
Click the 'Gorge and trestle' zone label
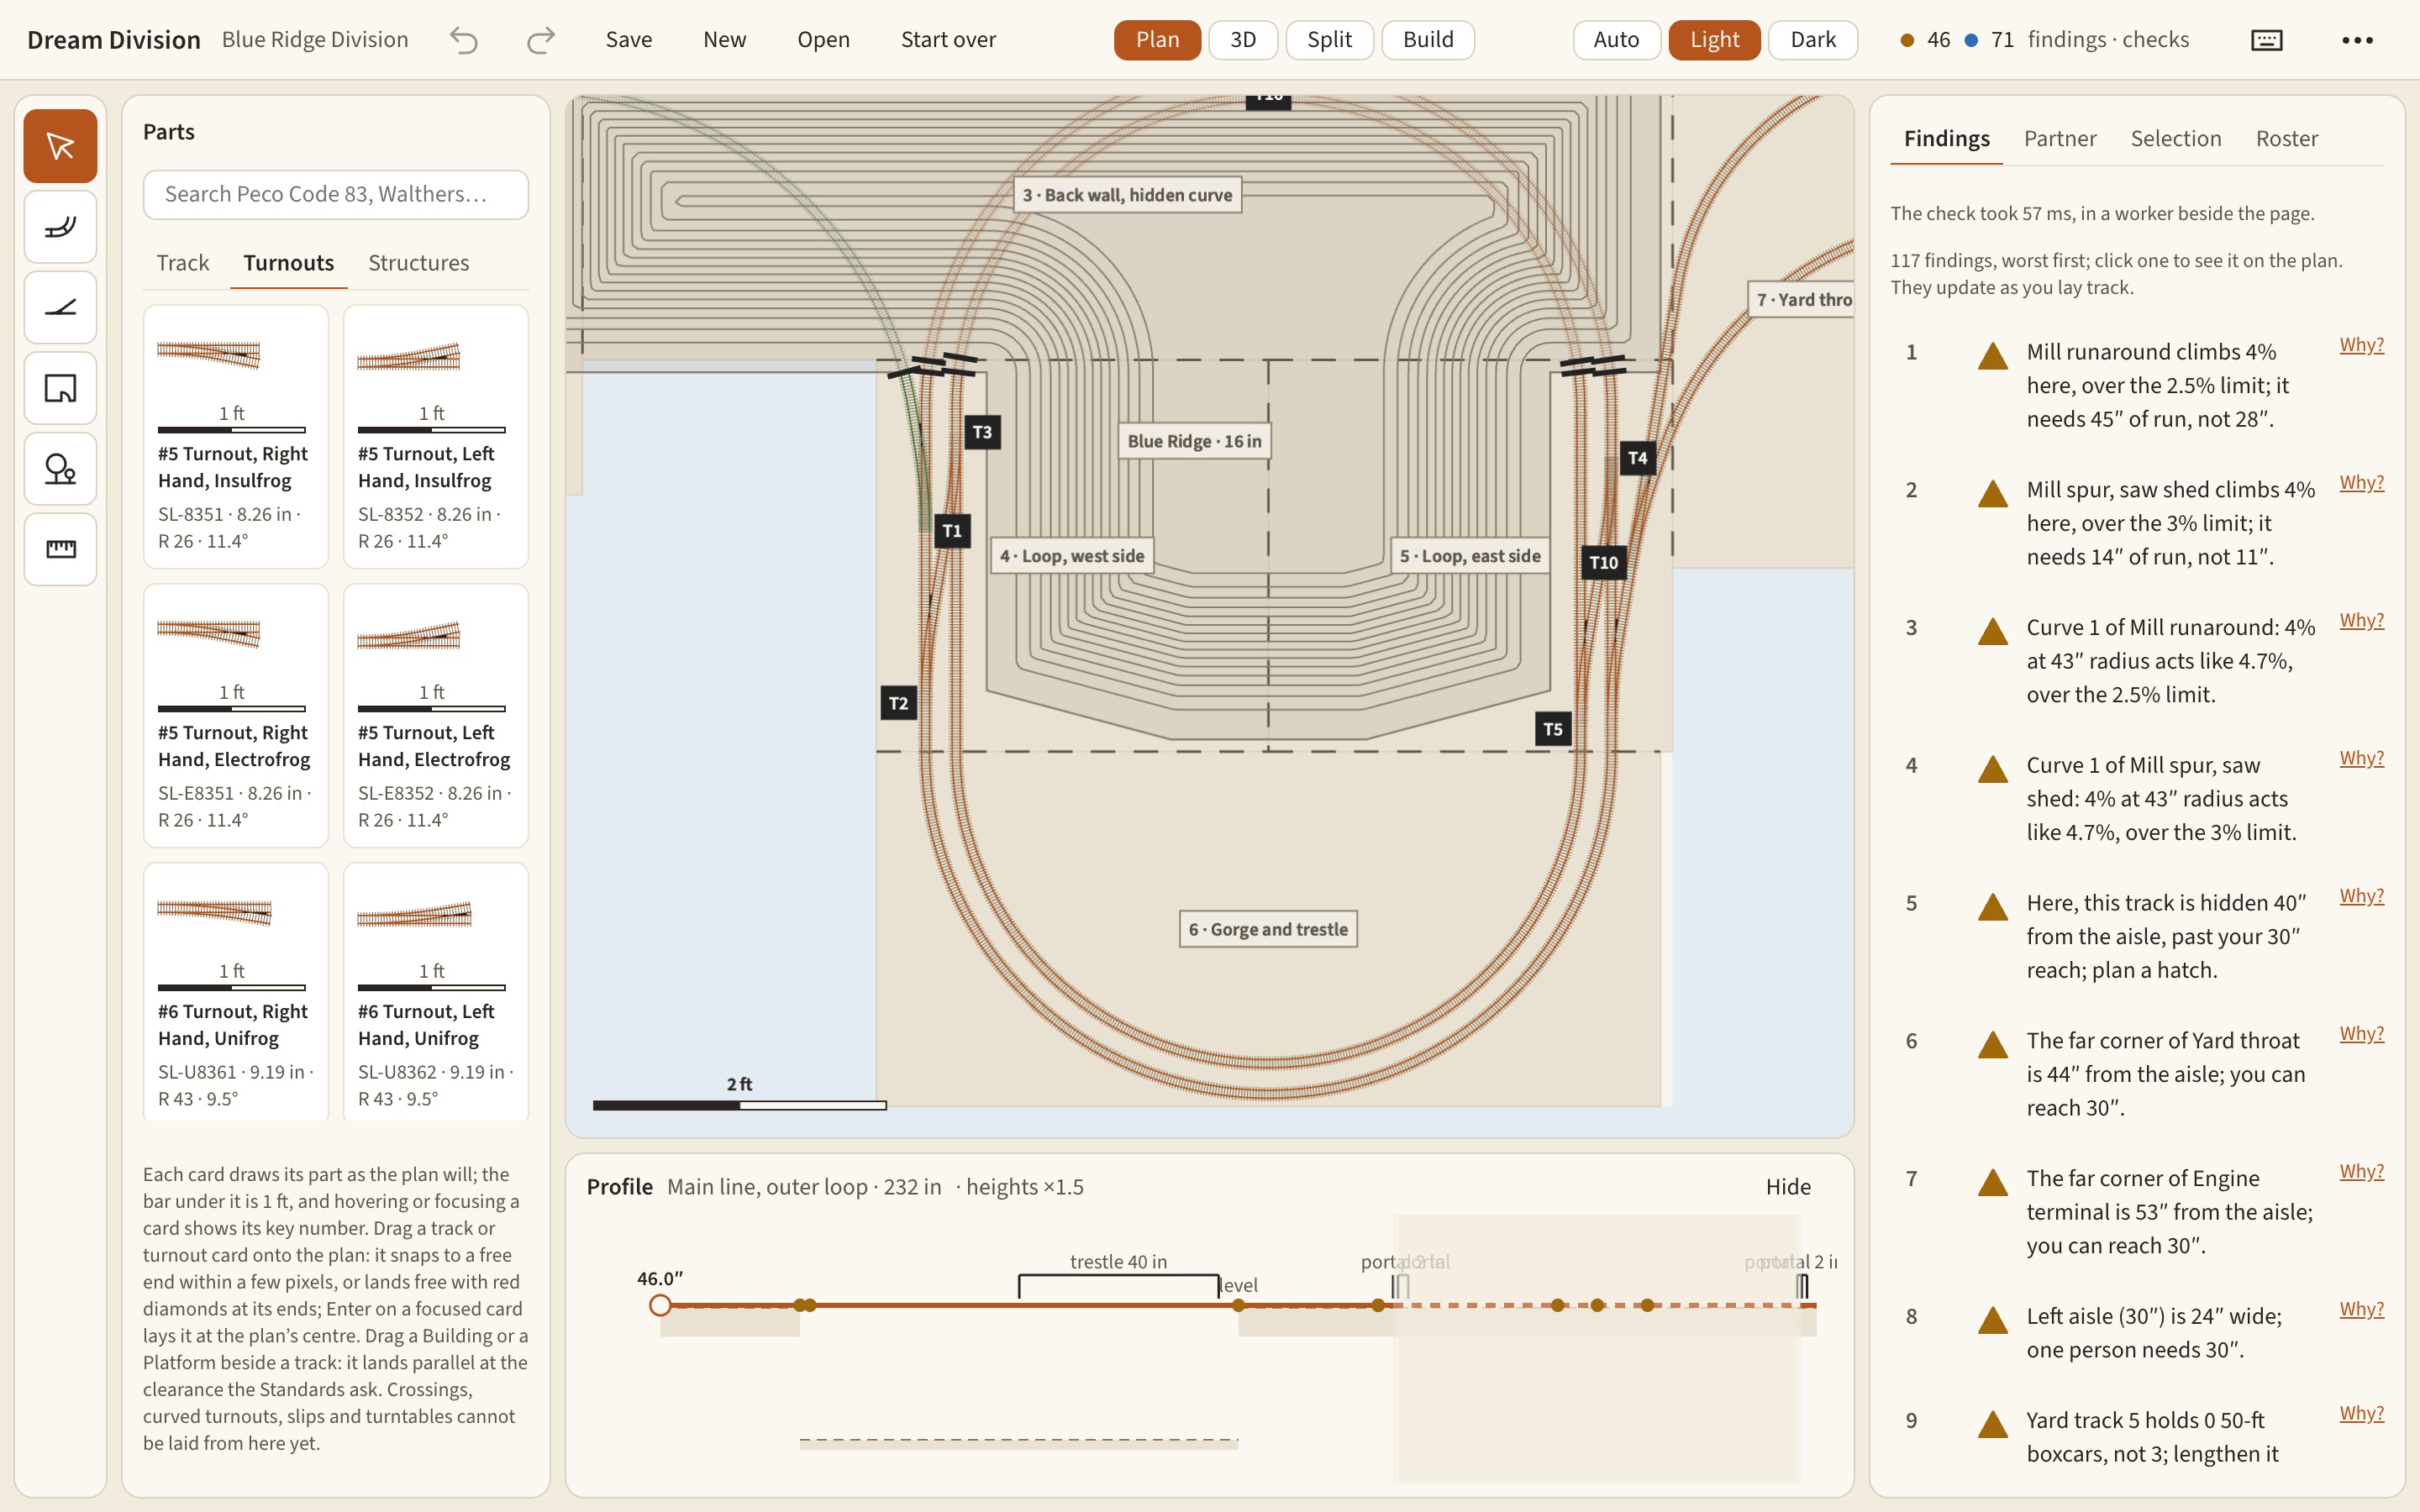(1268, 929)
